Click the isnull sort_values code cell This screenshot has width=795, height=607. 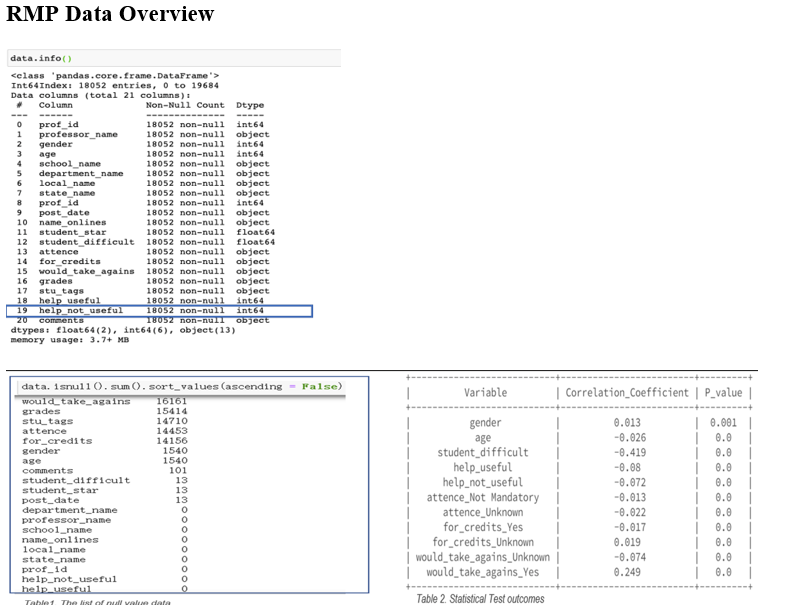[x=180, y=386]
